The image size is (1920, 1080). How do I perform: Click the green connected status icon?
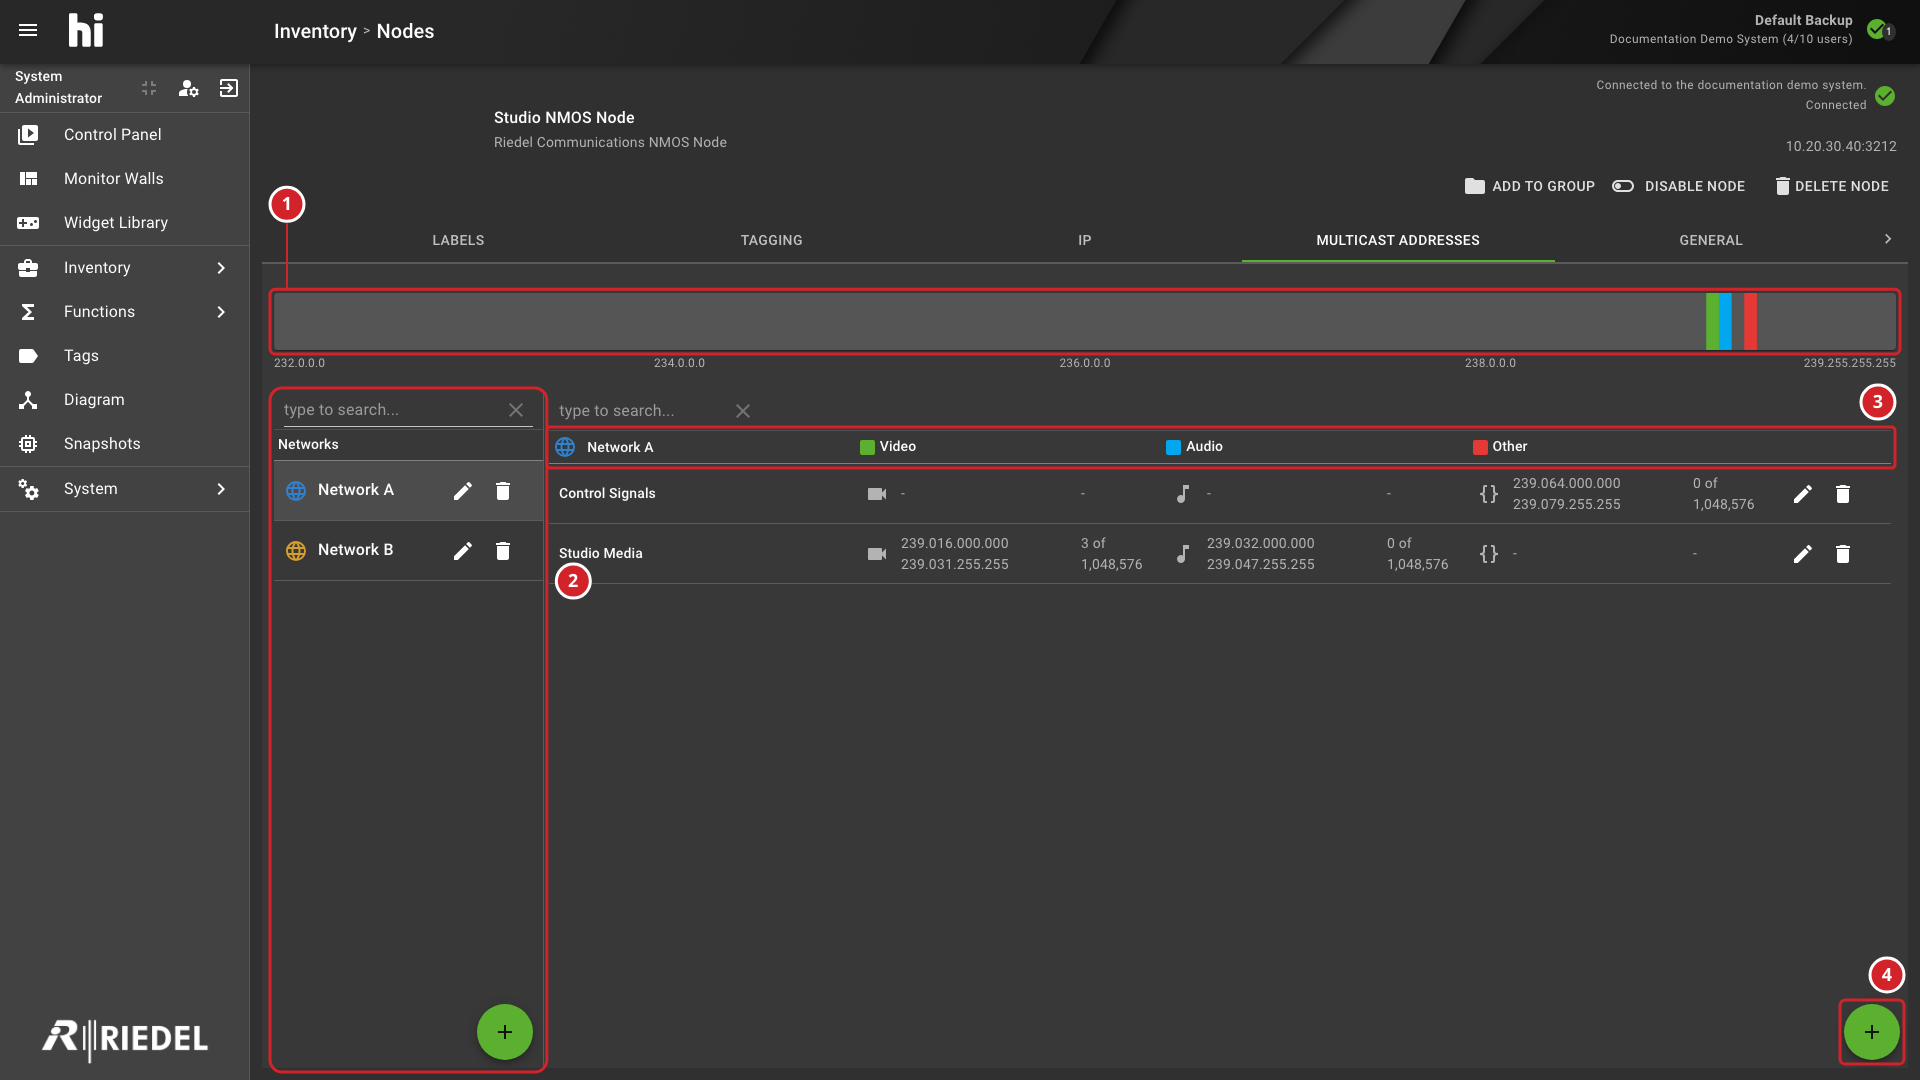1885,96
